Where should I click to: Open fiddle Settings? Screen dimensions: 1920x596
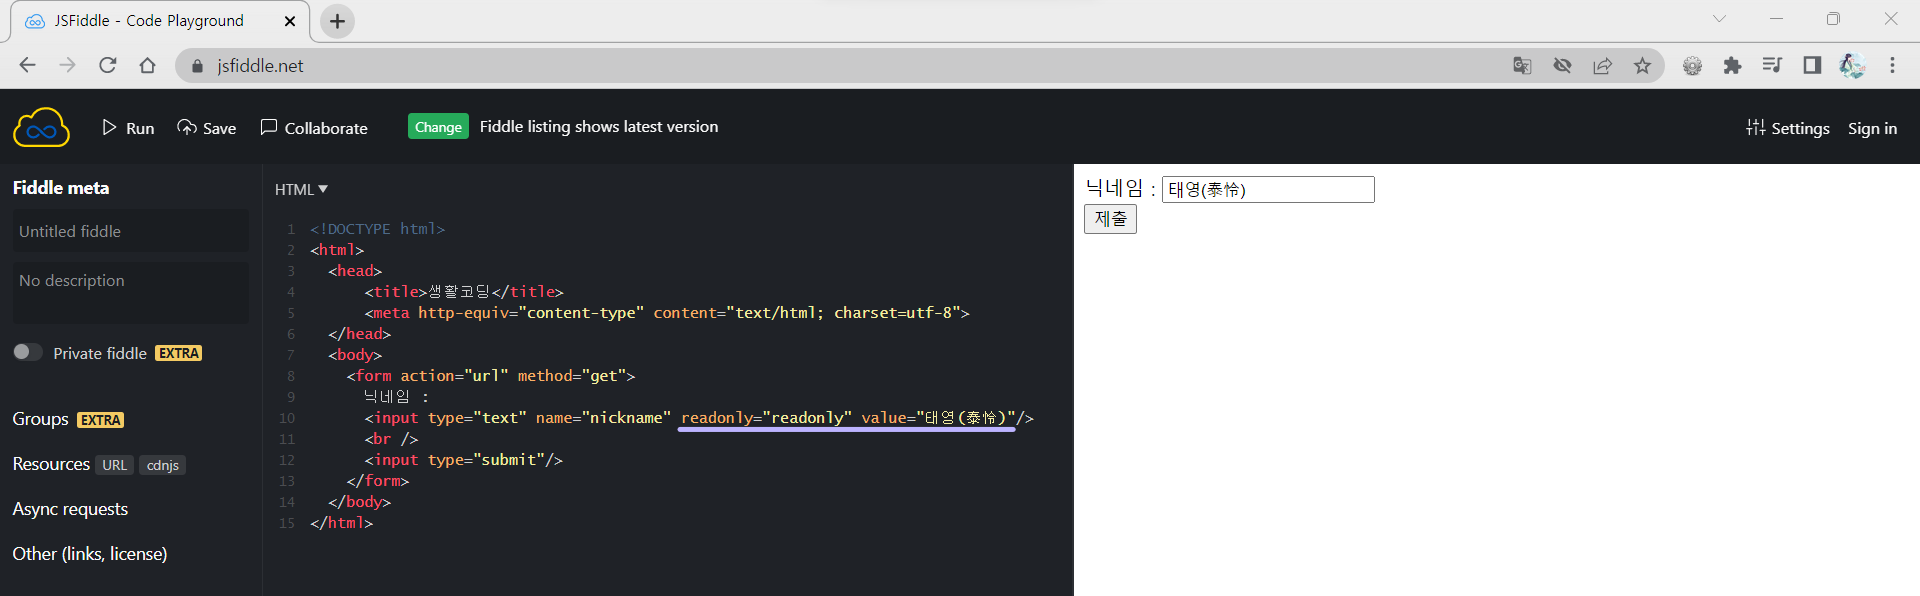coord(1788,128)
